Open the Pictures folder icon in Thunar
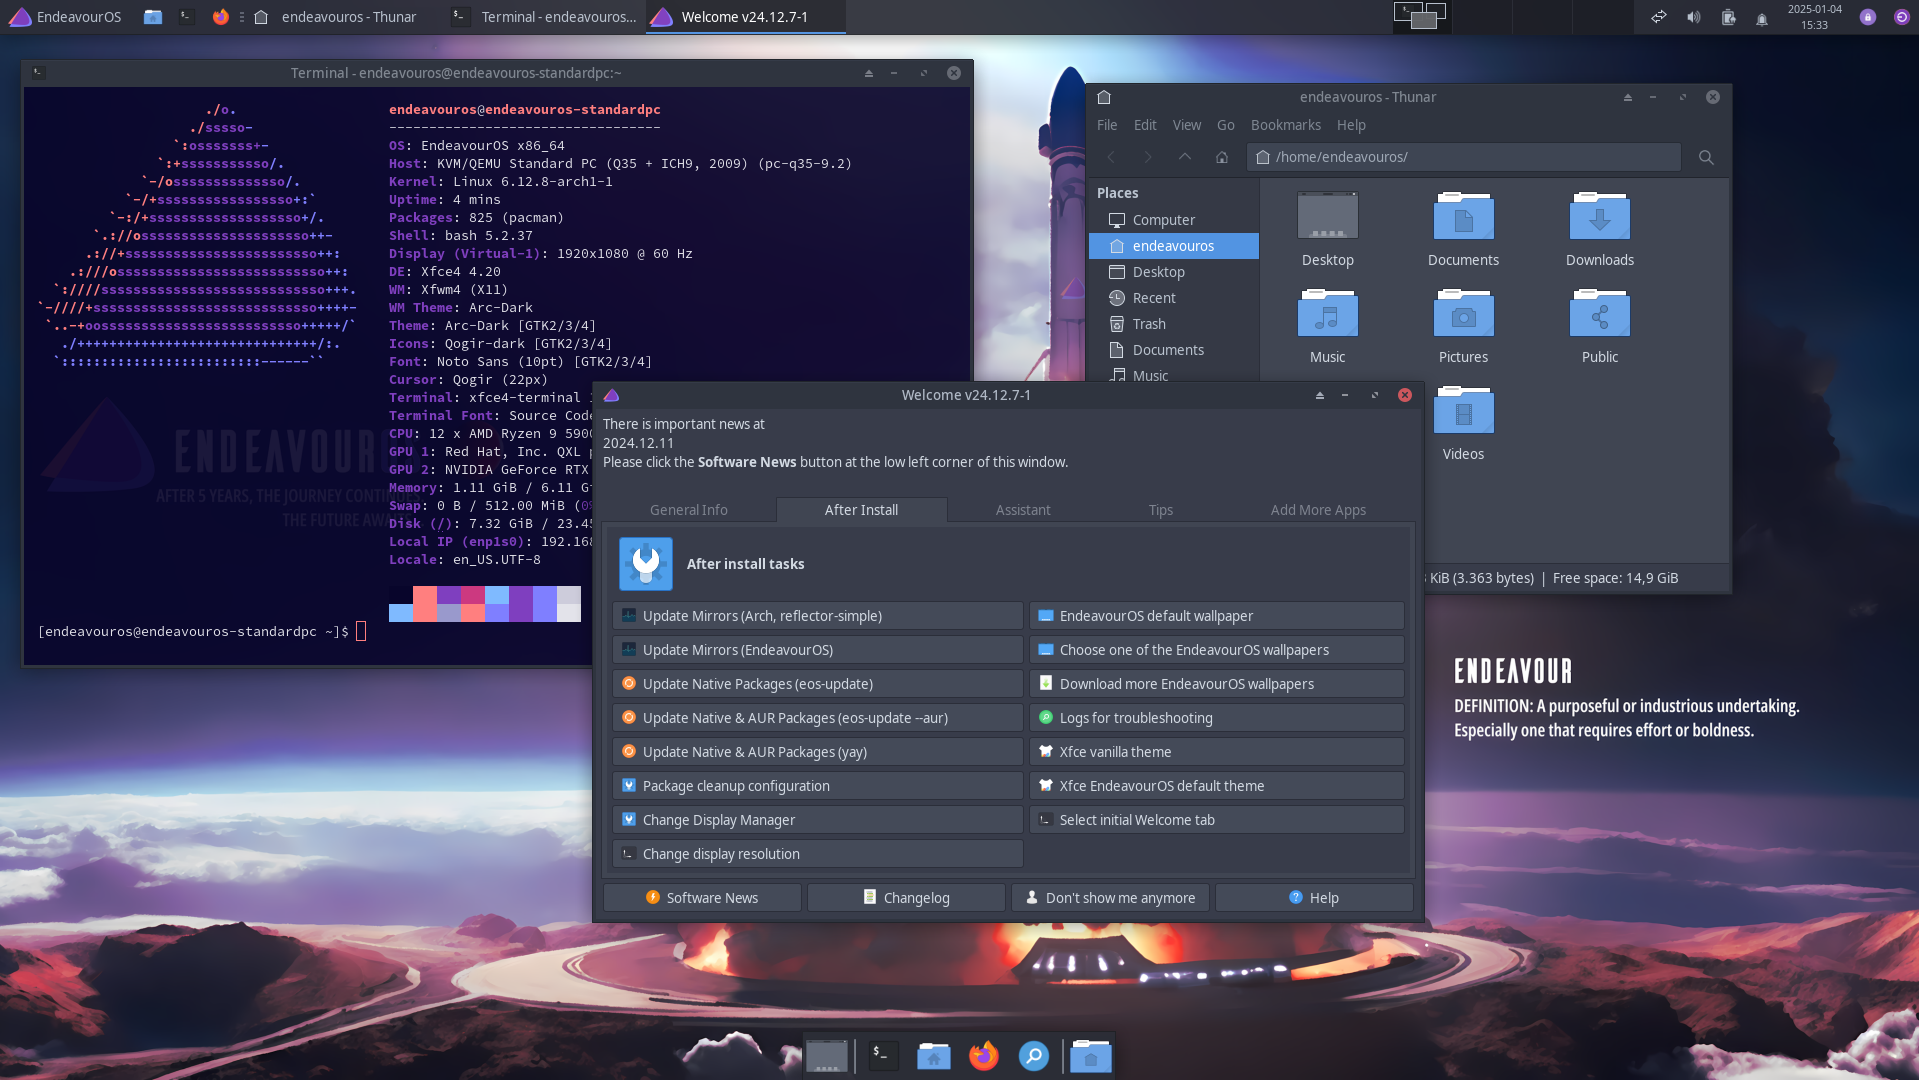 pyautogui.click(x=1463, y=314)
